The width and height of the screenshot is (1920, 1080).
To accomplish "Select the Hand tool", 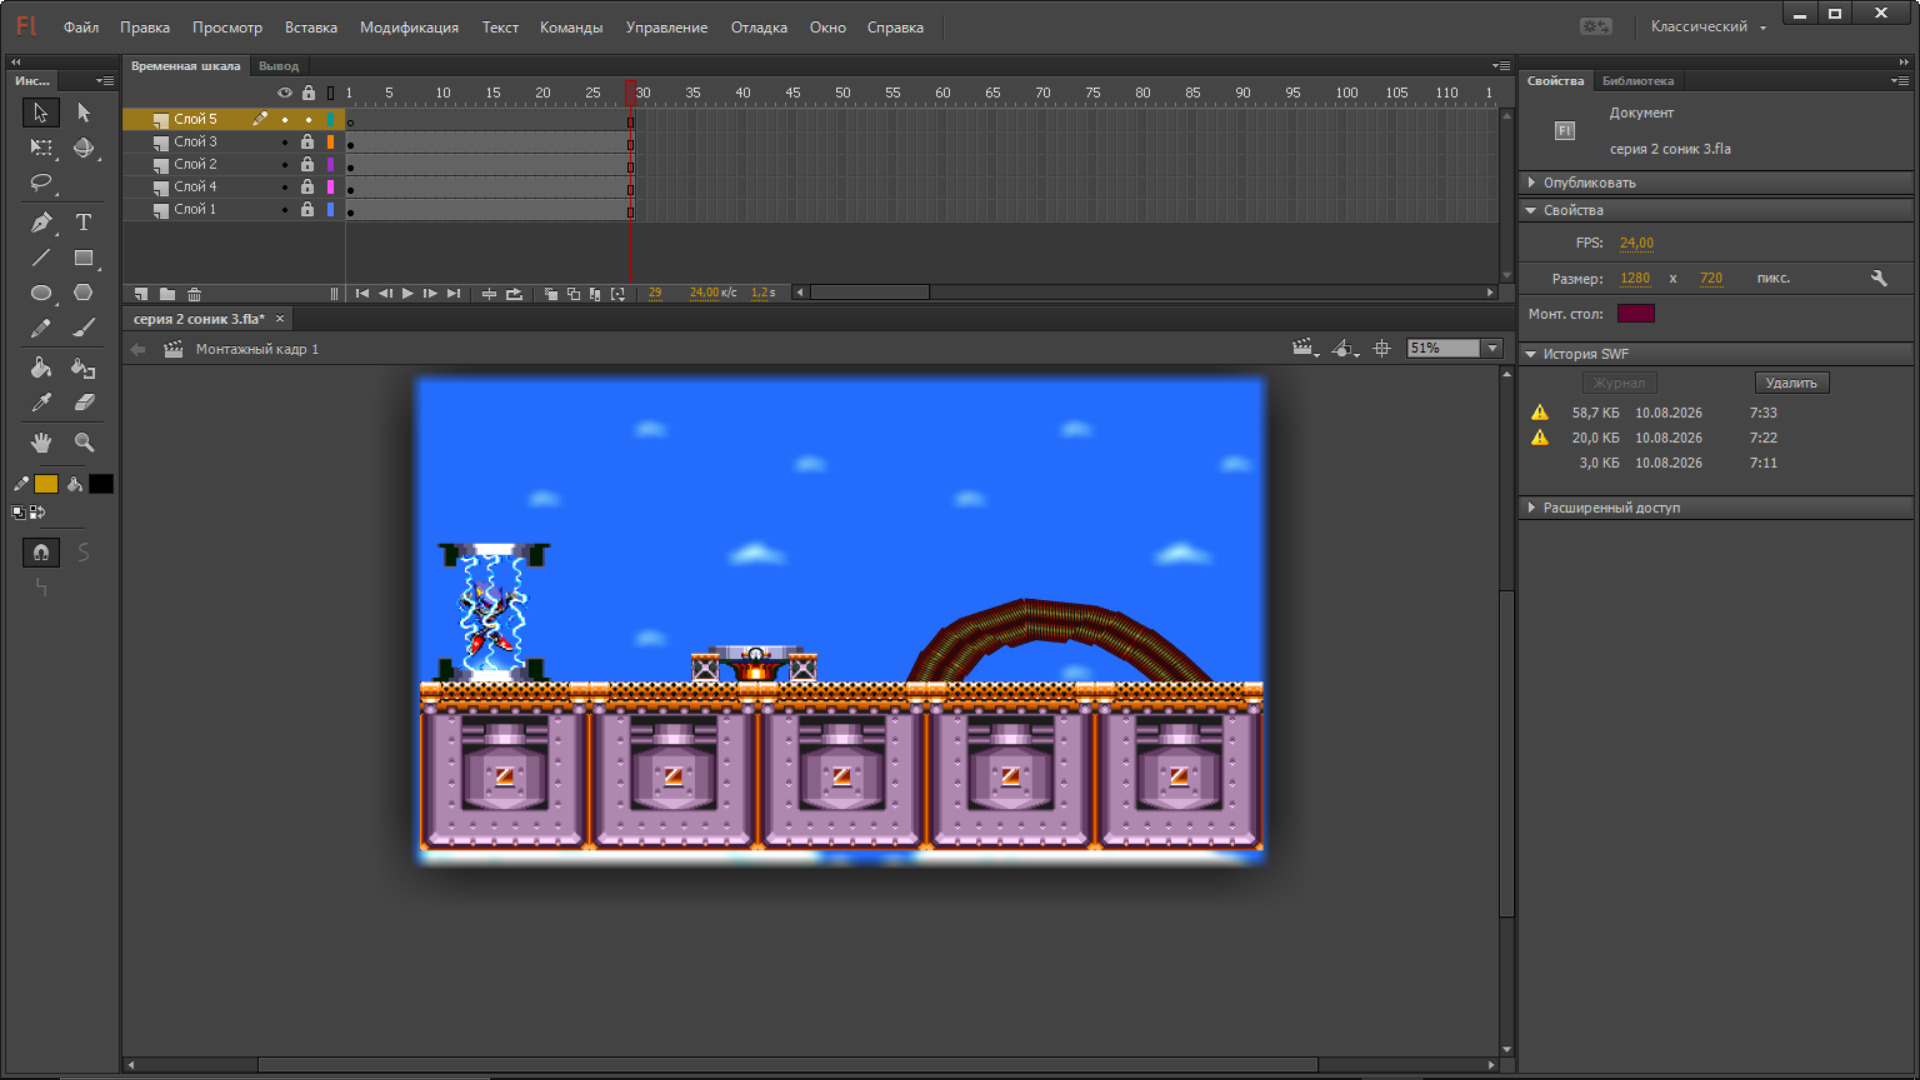I will pyautogui.click(x=41, y=442).
